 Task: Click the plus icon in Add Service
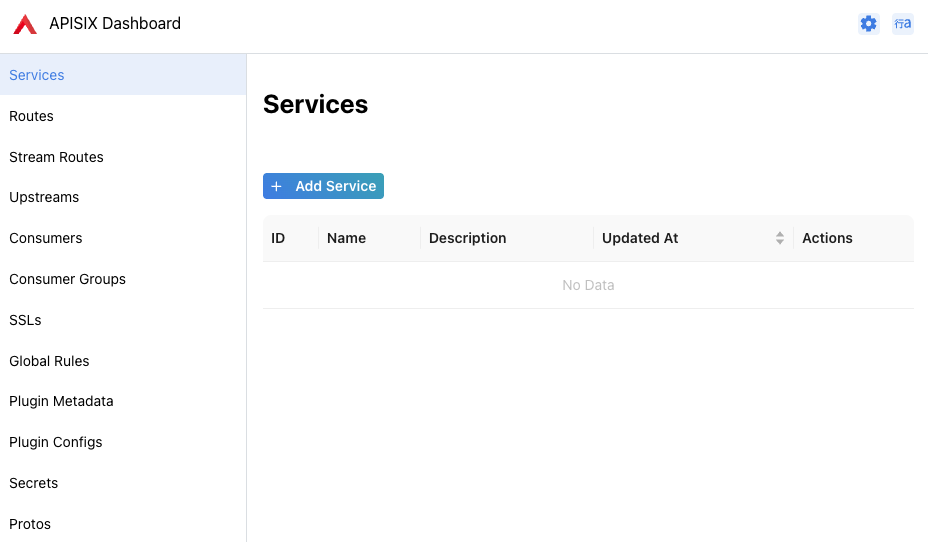[x=276, y=186]
